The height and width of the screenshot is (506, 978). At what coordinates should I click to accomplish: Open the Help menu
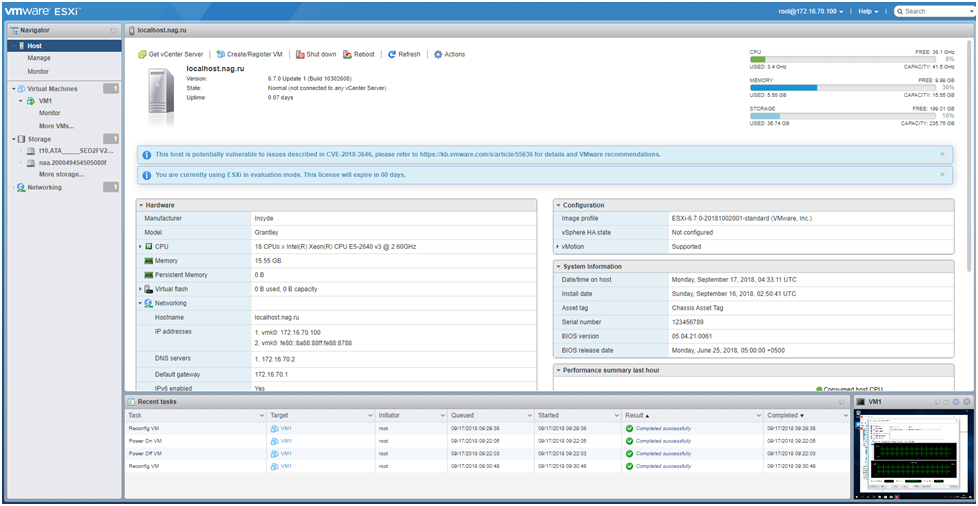point(868,11)
